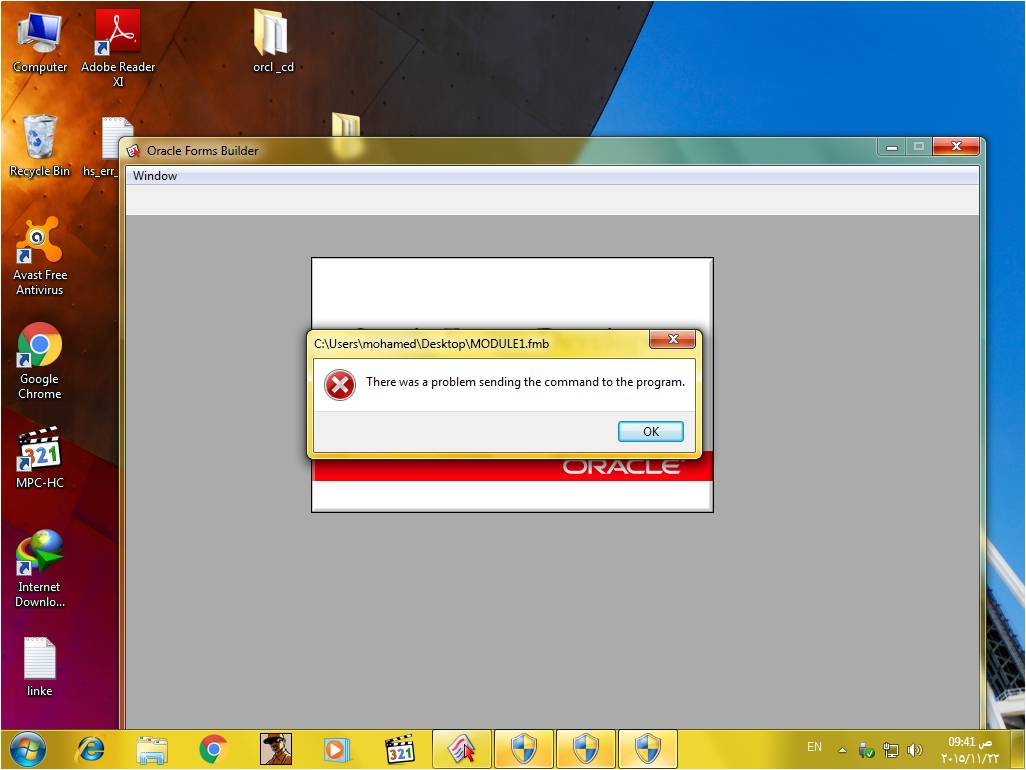
Task: Select the Avast Free Antivirus shortcut
Action: pos(40,250)
